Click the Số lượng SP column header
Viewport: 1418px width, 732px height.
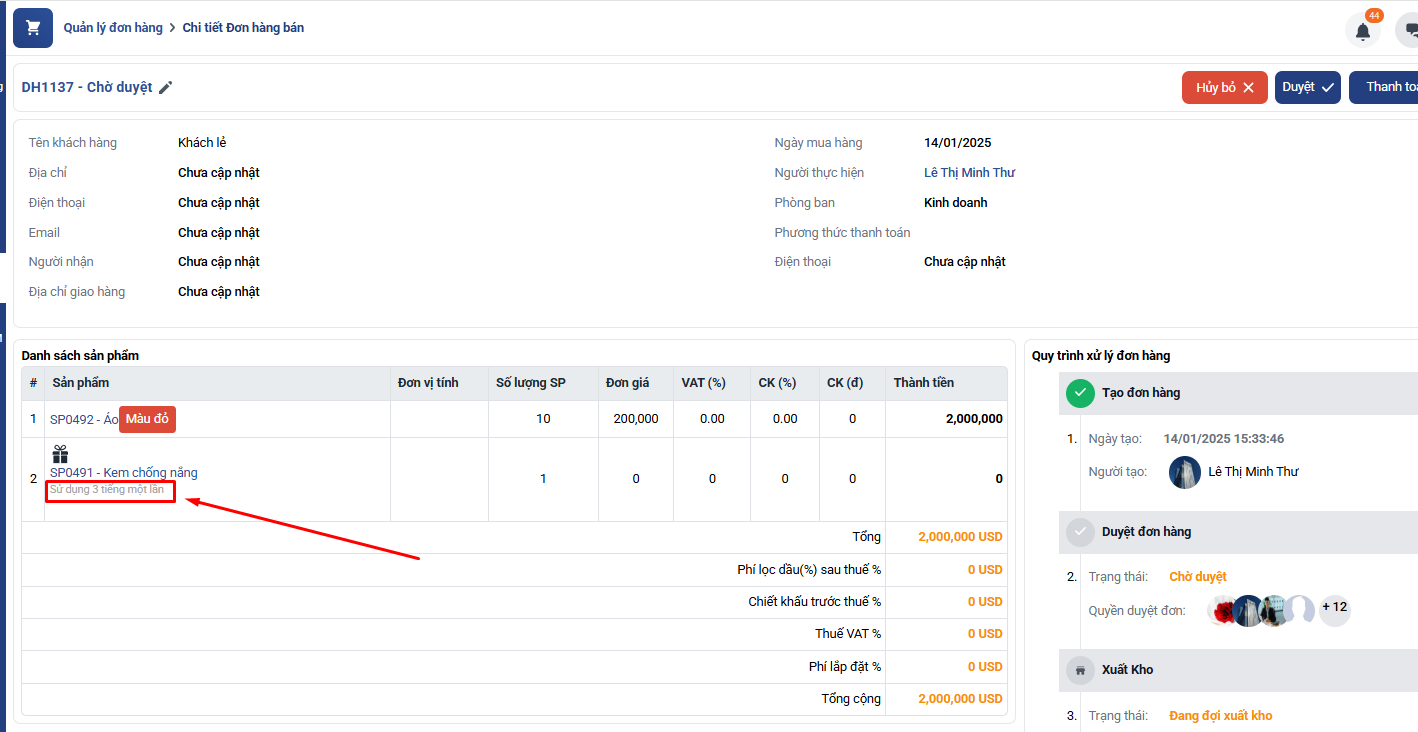coord(530,383)
